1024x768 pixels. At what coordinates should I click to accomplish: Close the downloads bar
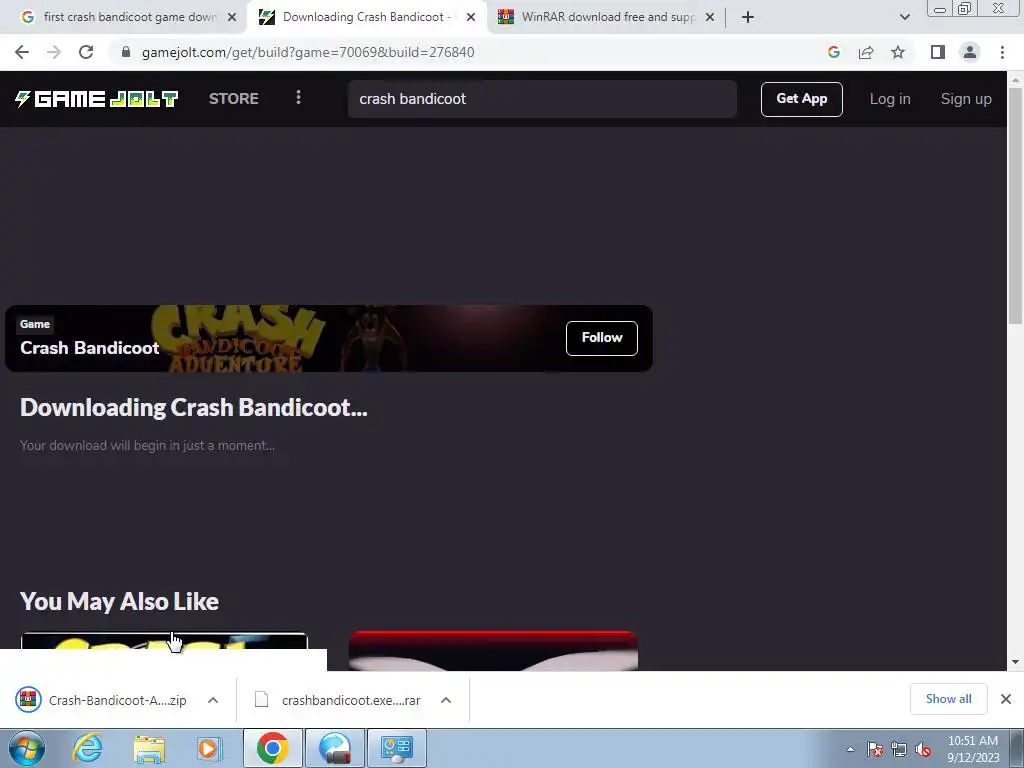coord(1006,699)
